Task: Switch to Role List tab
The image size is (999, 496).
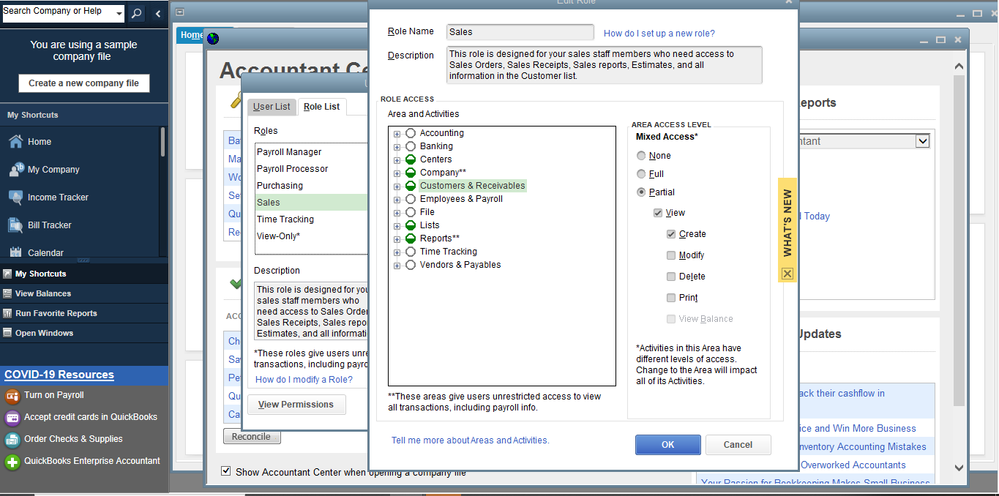Action: [x=322, y=106]
